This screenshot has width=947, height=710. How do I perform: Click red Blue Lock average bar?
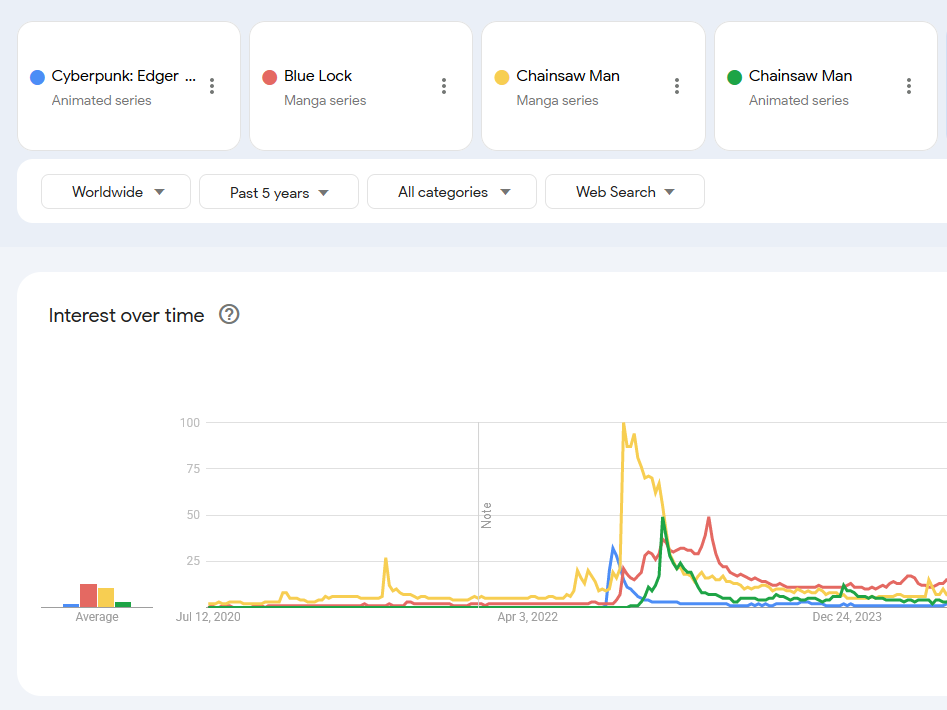click(88, 595)
